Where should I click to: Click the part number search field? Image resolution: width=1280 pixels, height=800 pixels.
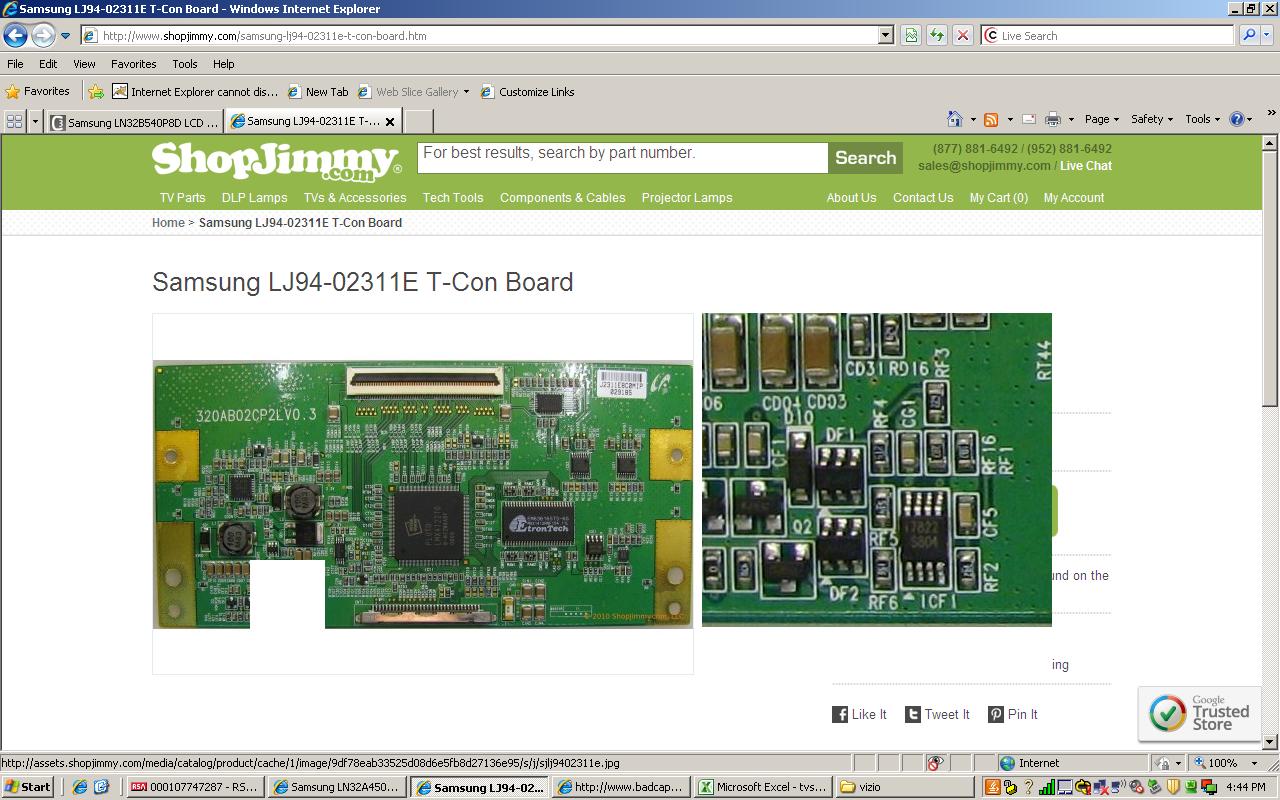(622, 157)
